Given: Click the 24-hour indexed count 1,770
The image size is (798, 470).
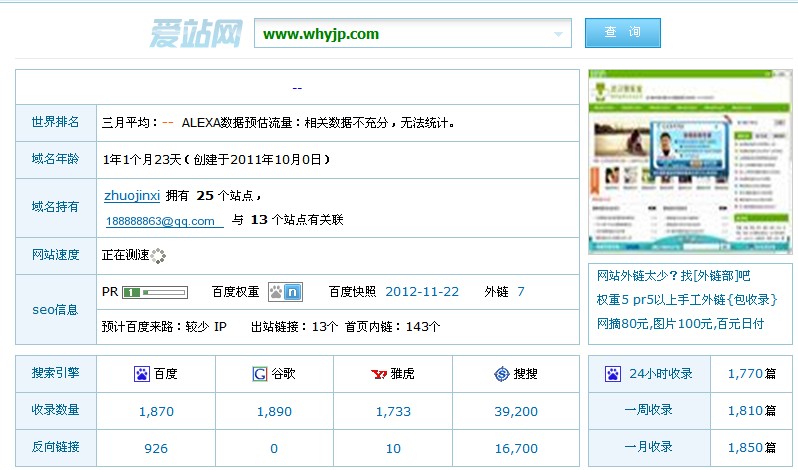Looking at the screenshot, I should tap(746, 374).
